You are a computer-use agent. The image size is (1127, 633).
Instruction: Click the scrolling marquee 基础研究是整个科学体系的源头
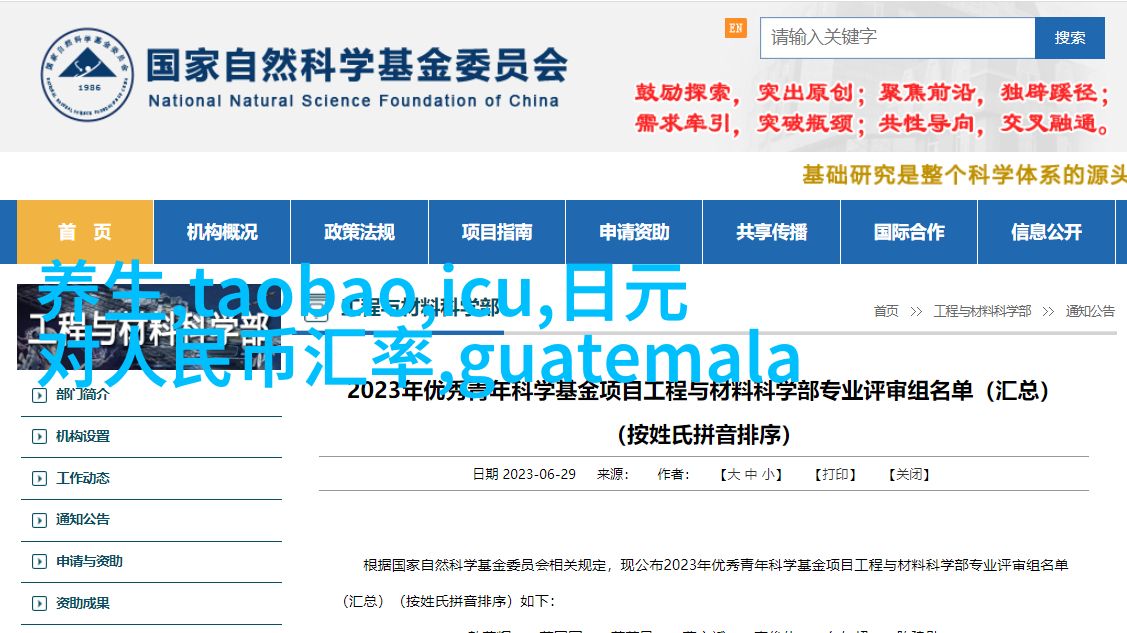964,175
